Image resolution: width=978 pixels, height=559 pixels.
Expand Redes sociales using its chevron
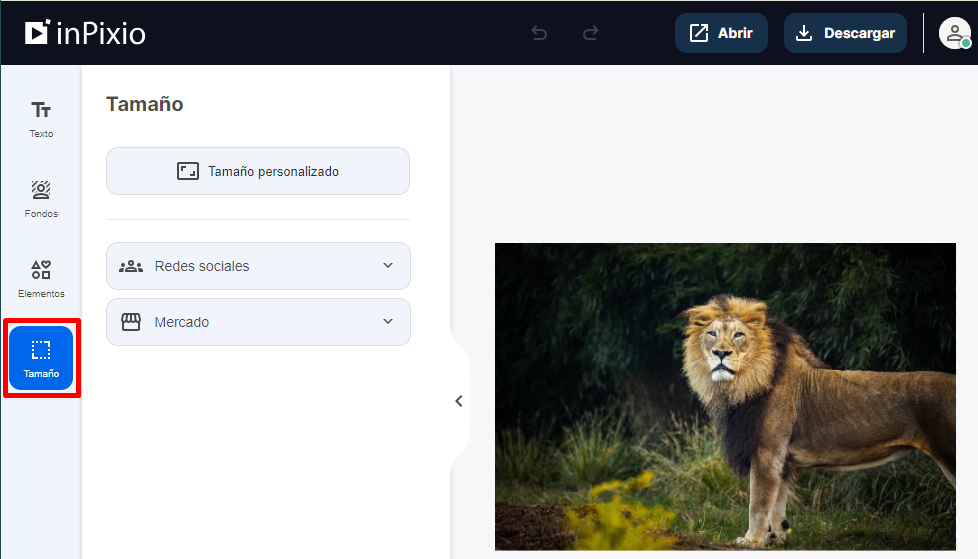coord(388,266)
